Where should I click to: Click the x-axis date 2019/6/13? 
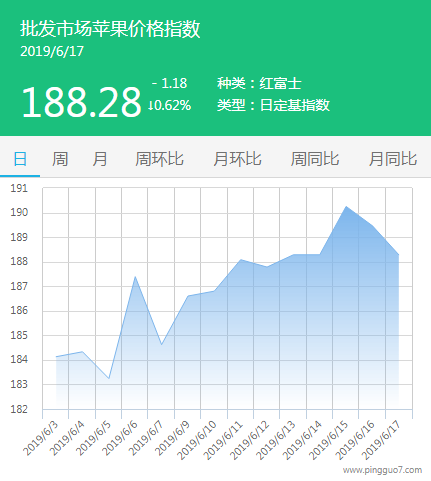point(276,440)
